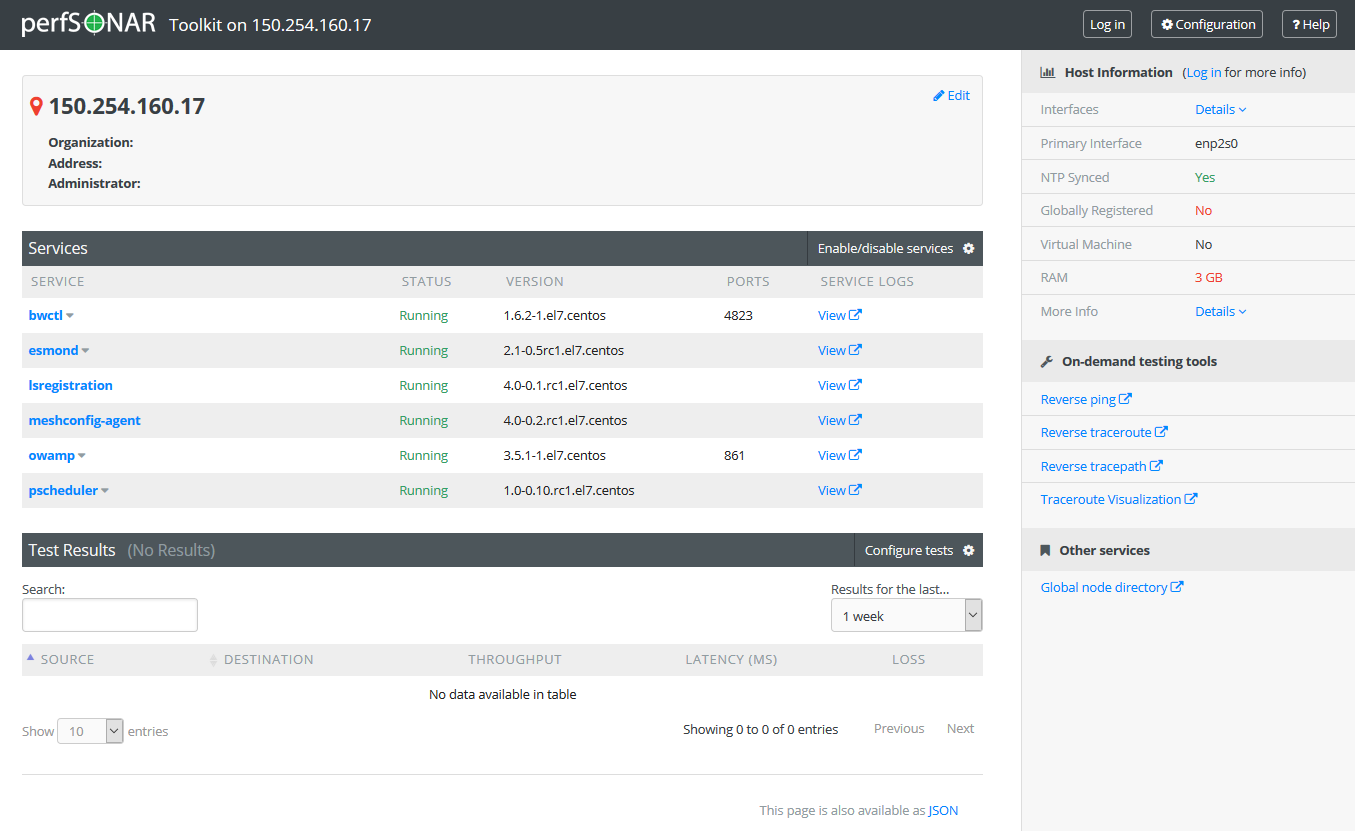1355x831 pixels.
Task: Click the Reverse ping external-link icon
Action: (1126, 398)
